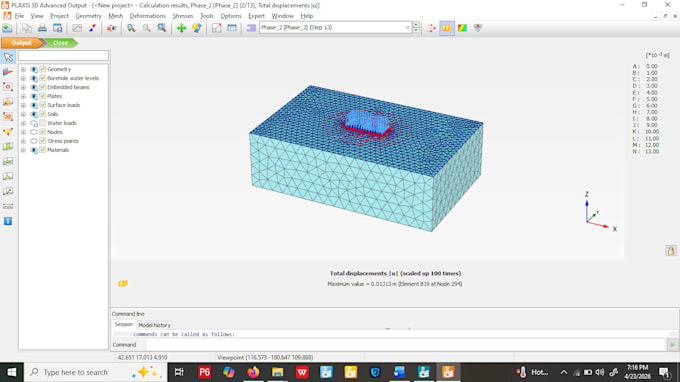The height and width of the screenshot is (382, 680).
Task: Toggle the Embedded beams checkbox
Action: click(42, 87)
